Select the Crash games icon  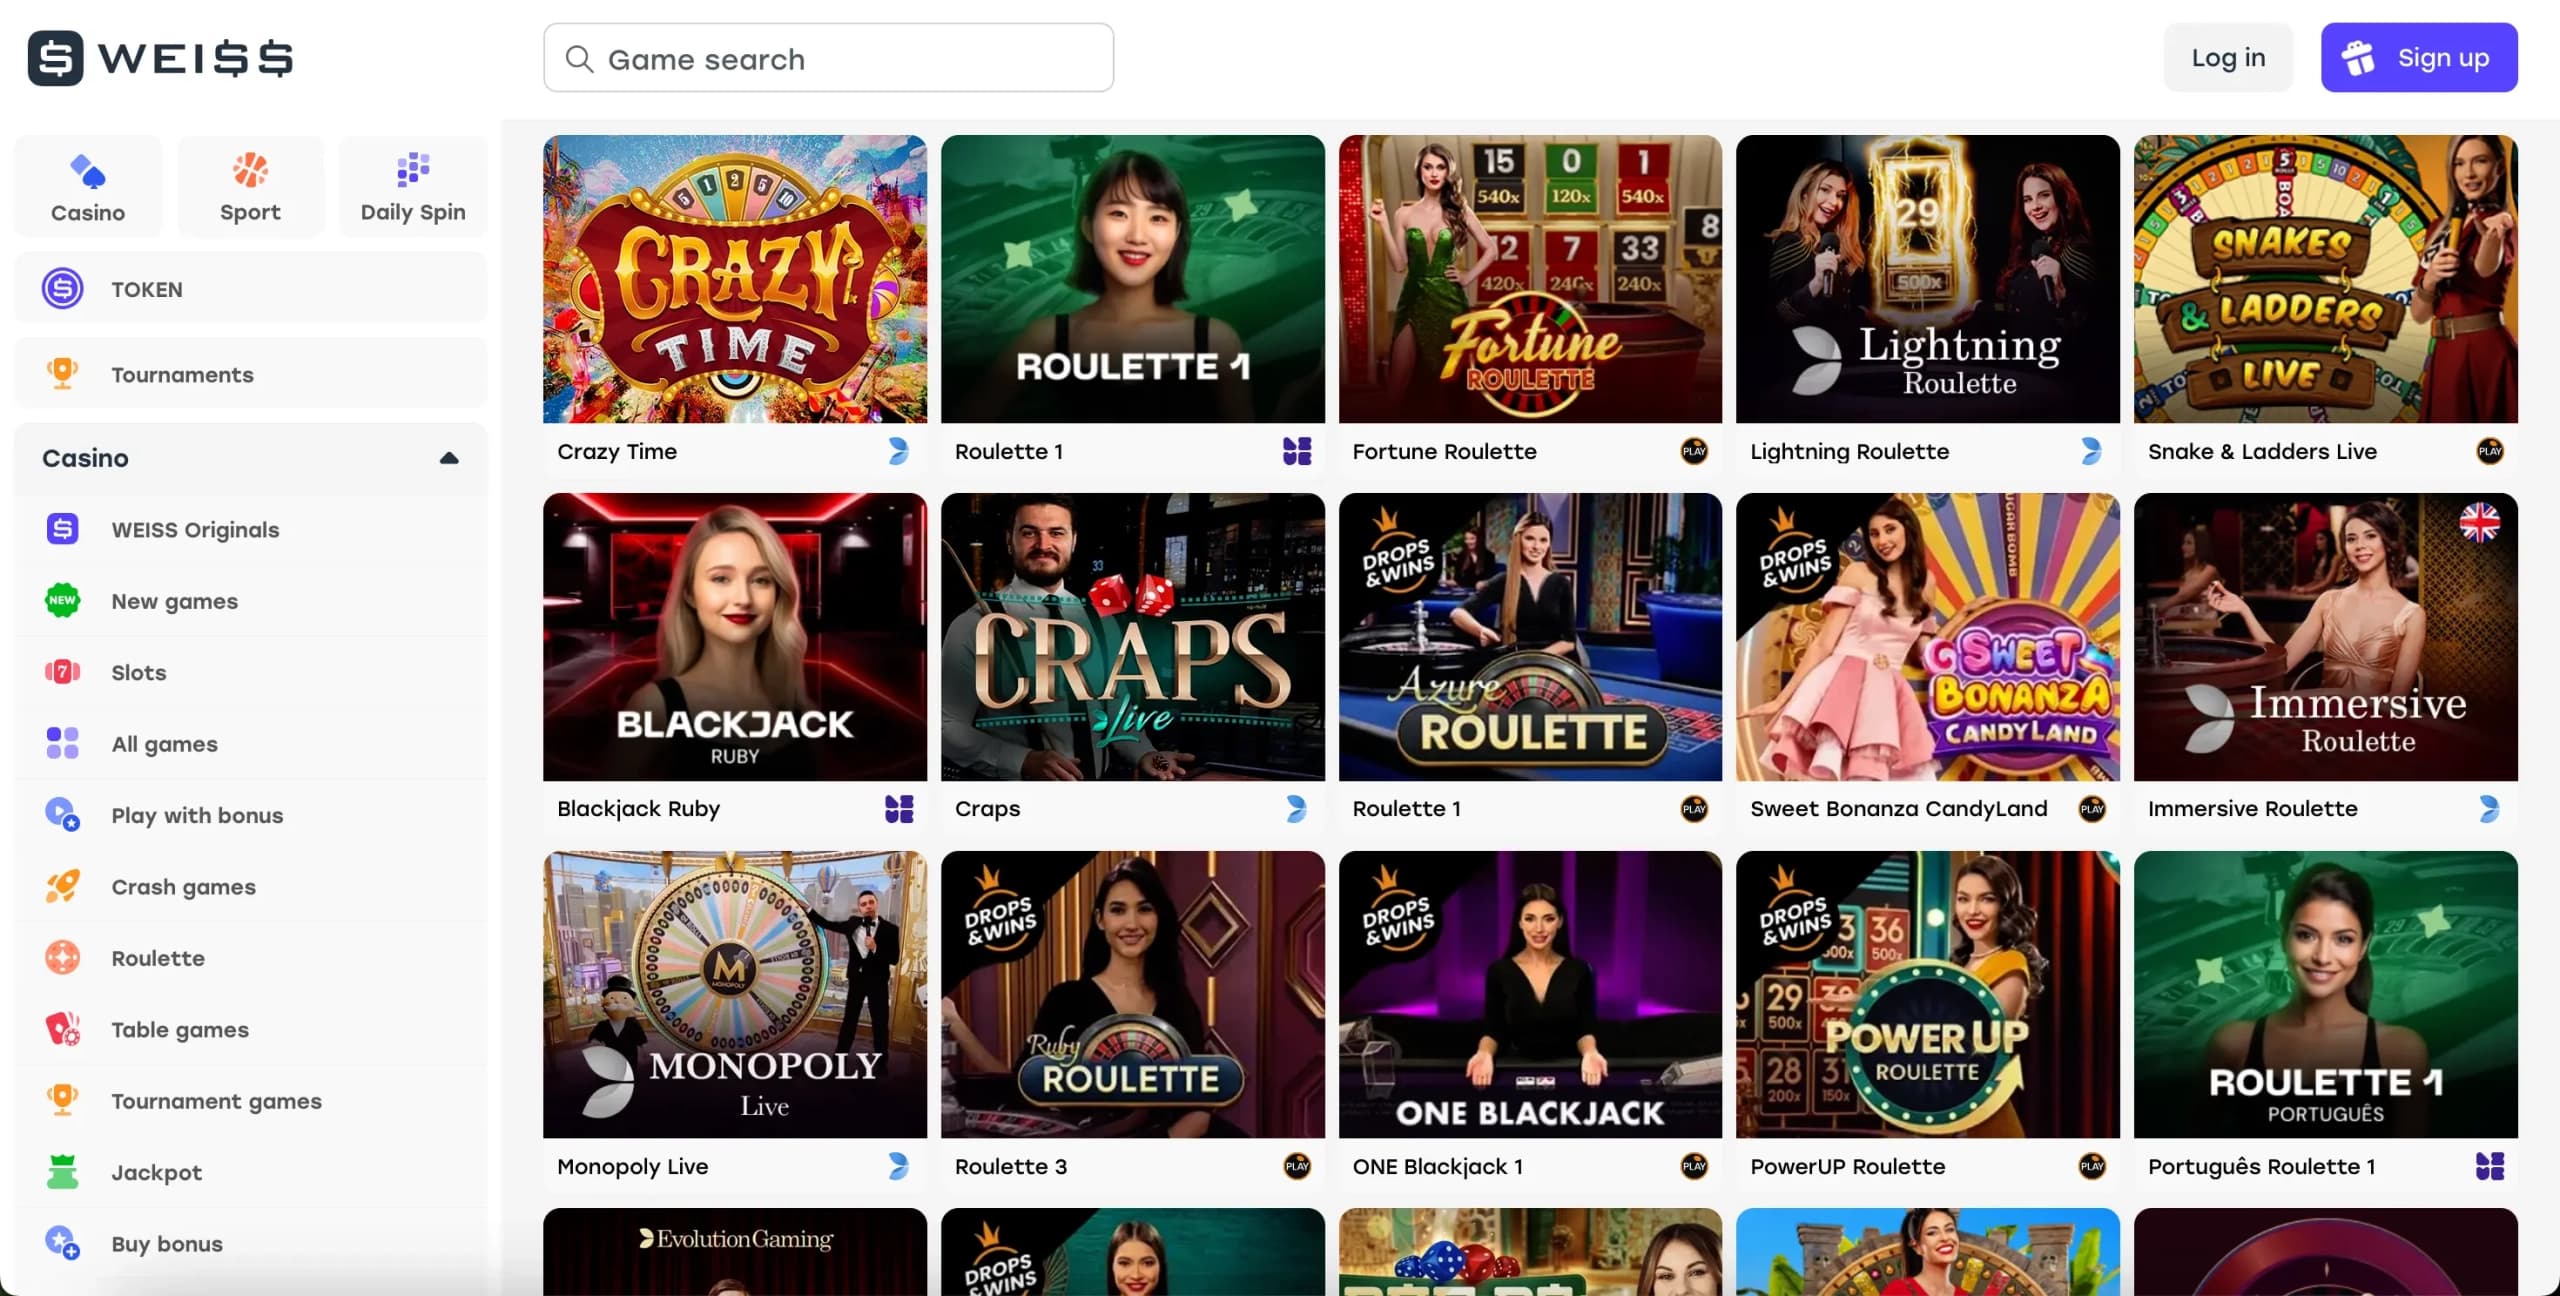[63, 886]
